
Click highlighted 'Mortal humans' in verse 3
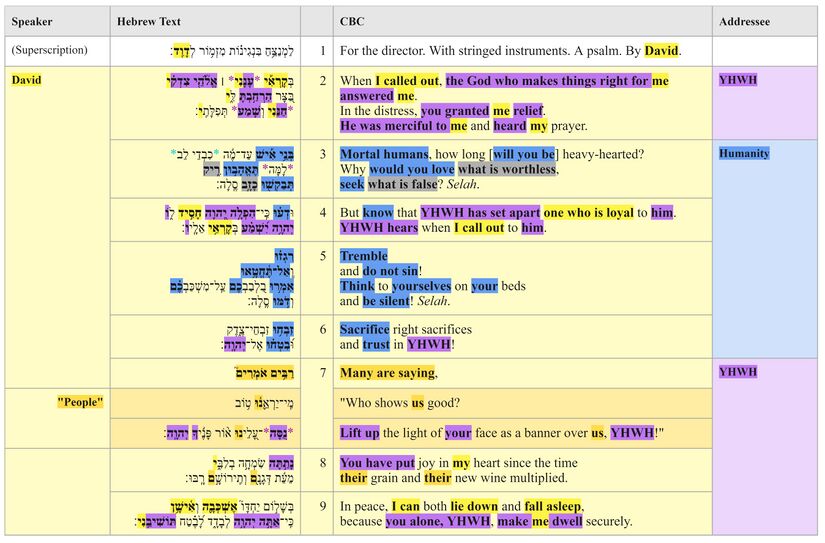(384, 154)
